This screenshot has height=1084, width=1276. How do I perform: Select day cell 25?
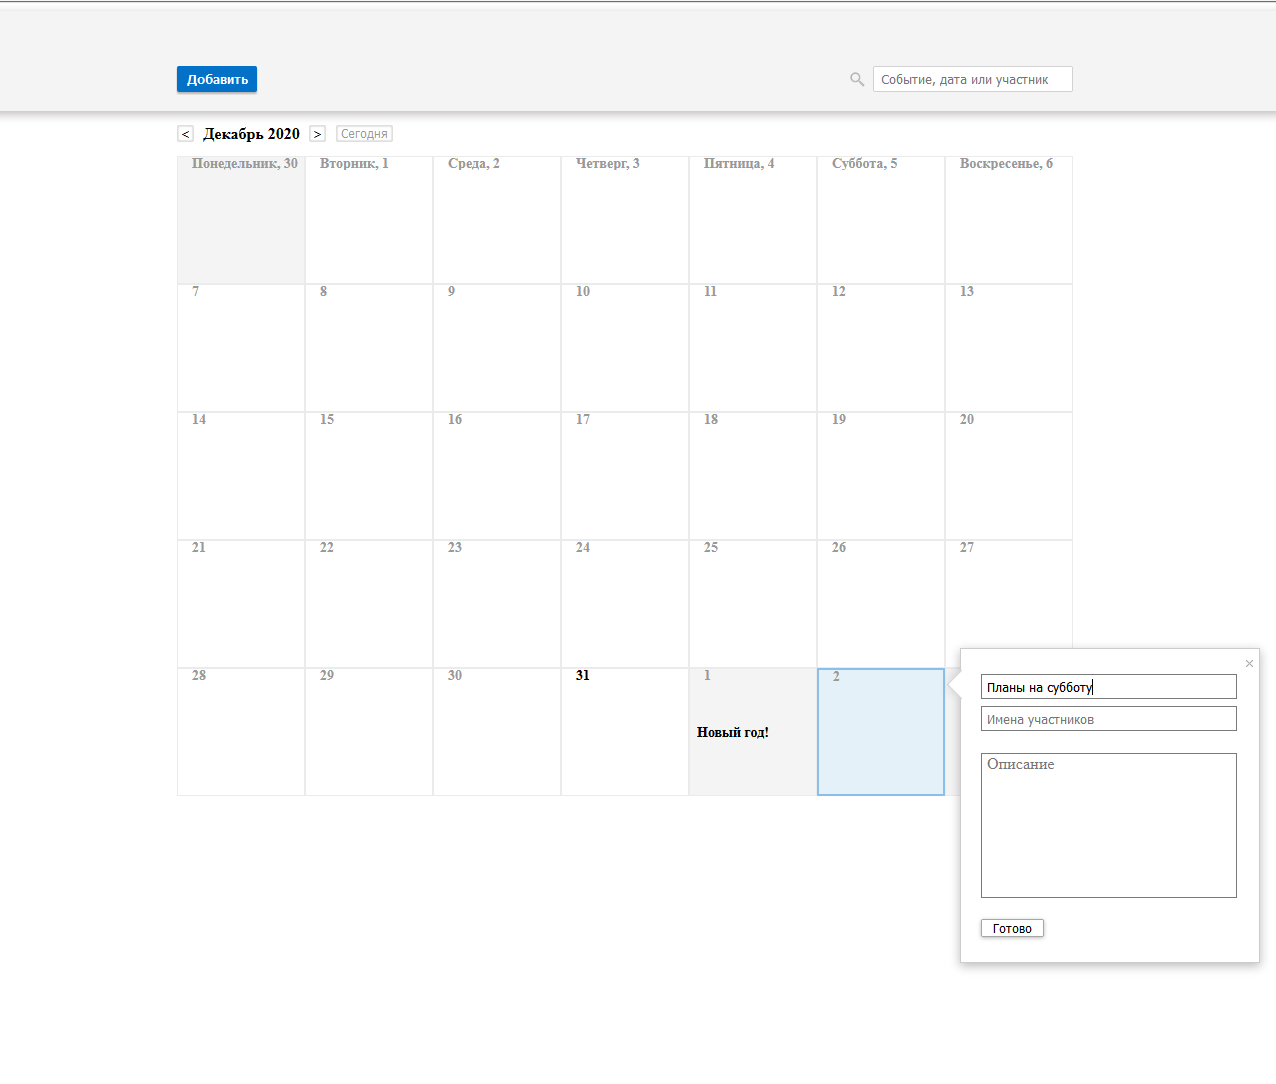pyautogui.click(x=753, y=604)
